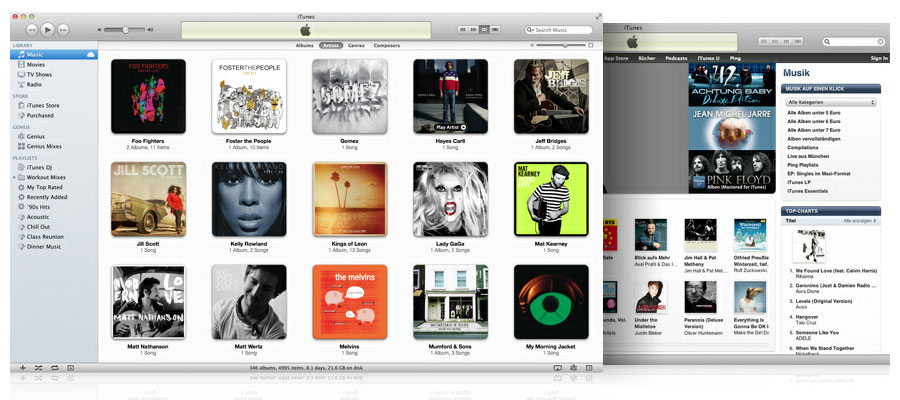Open Purchased list in sidebar
Image resolution: width=900 pixels, height=400 pixels.
(54, 115)
